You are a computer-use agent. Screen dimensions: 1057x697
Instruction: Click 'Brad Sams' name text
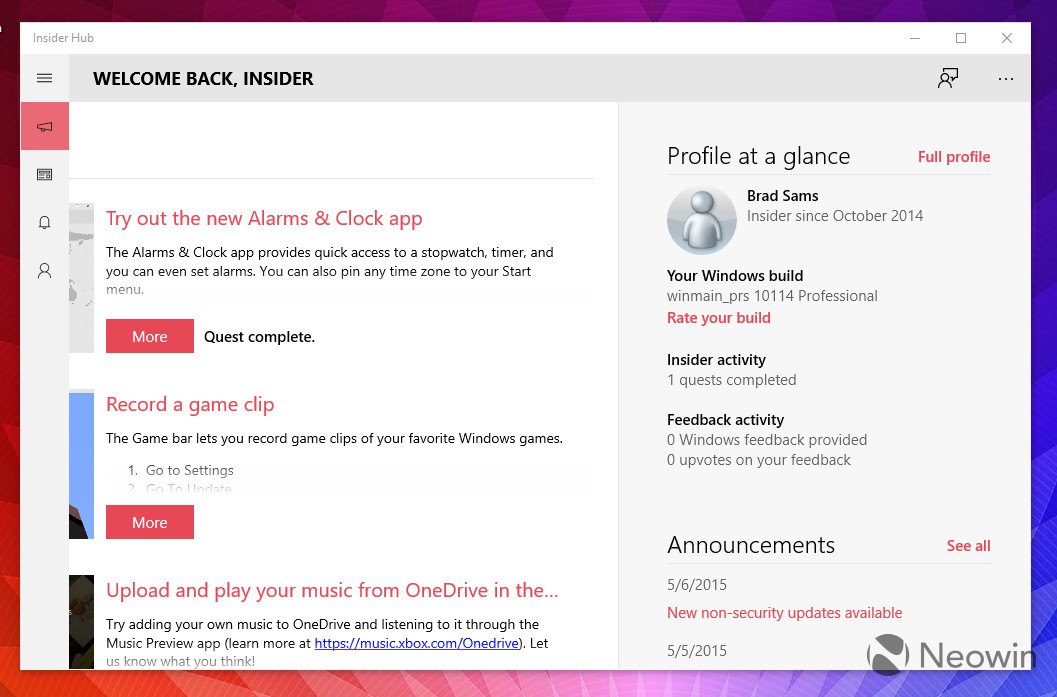point(783,196)
